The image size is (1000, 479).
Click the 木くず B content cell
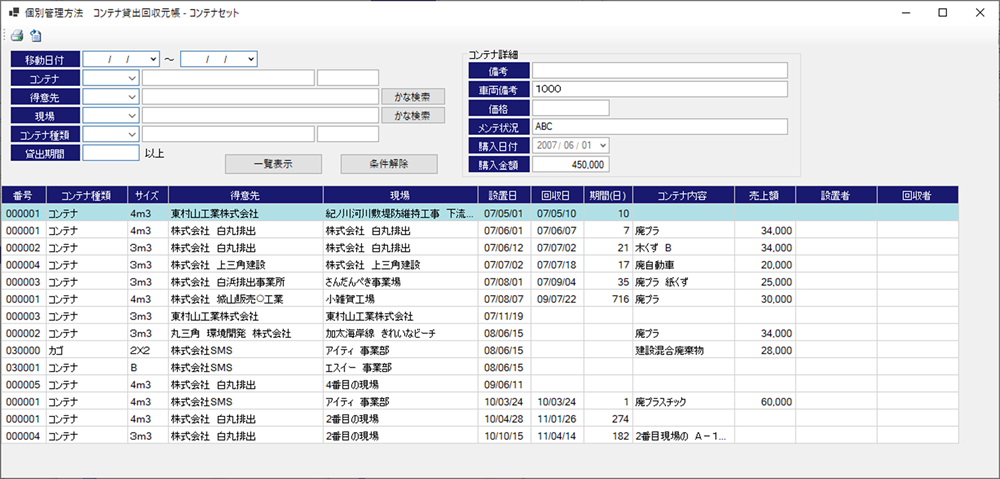coord(684,247)
